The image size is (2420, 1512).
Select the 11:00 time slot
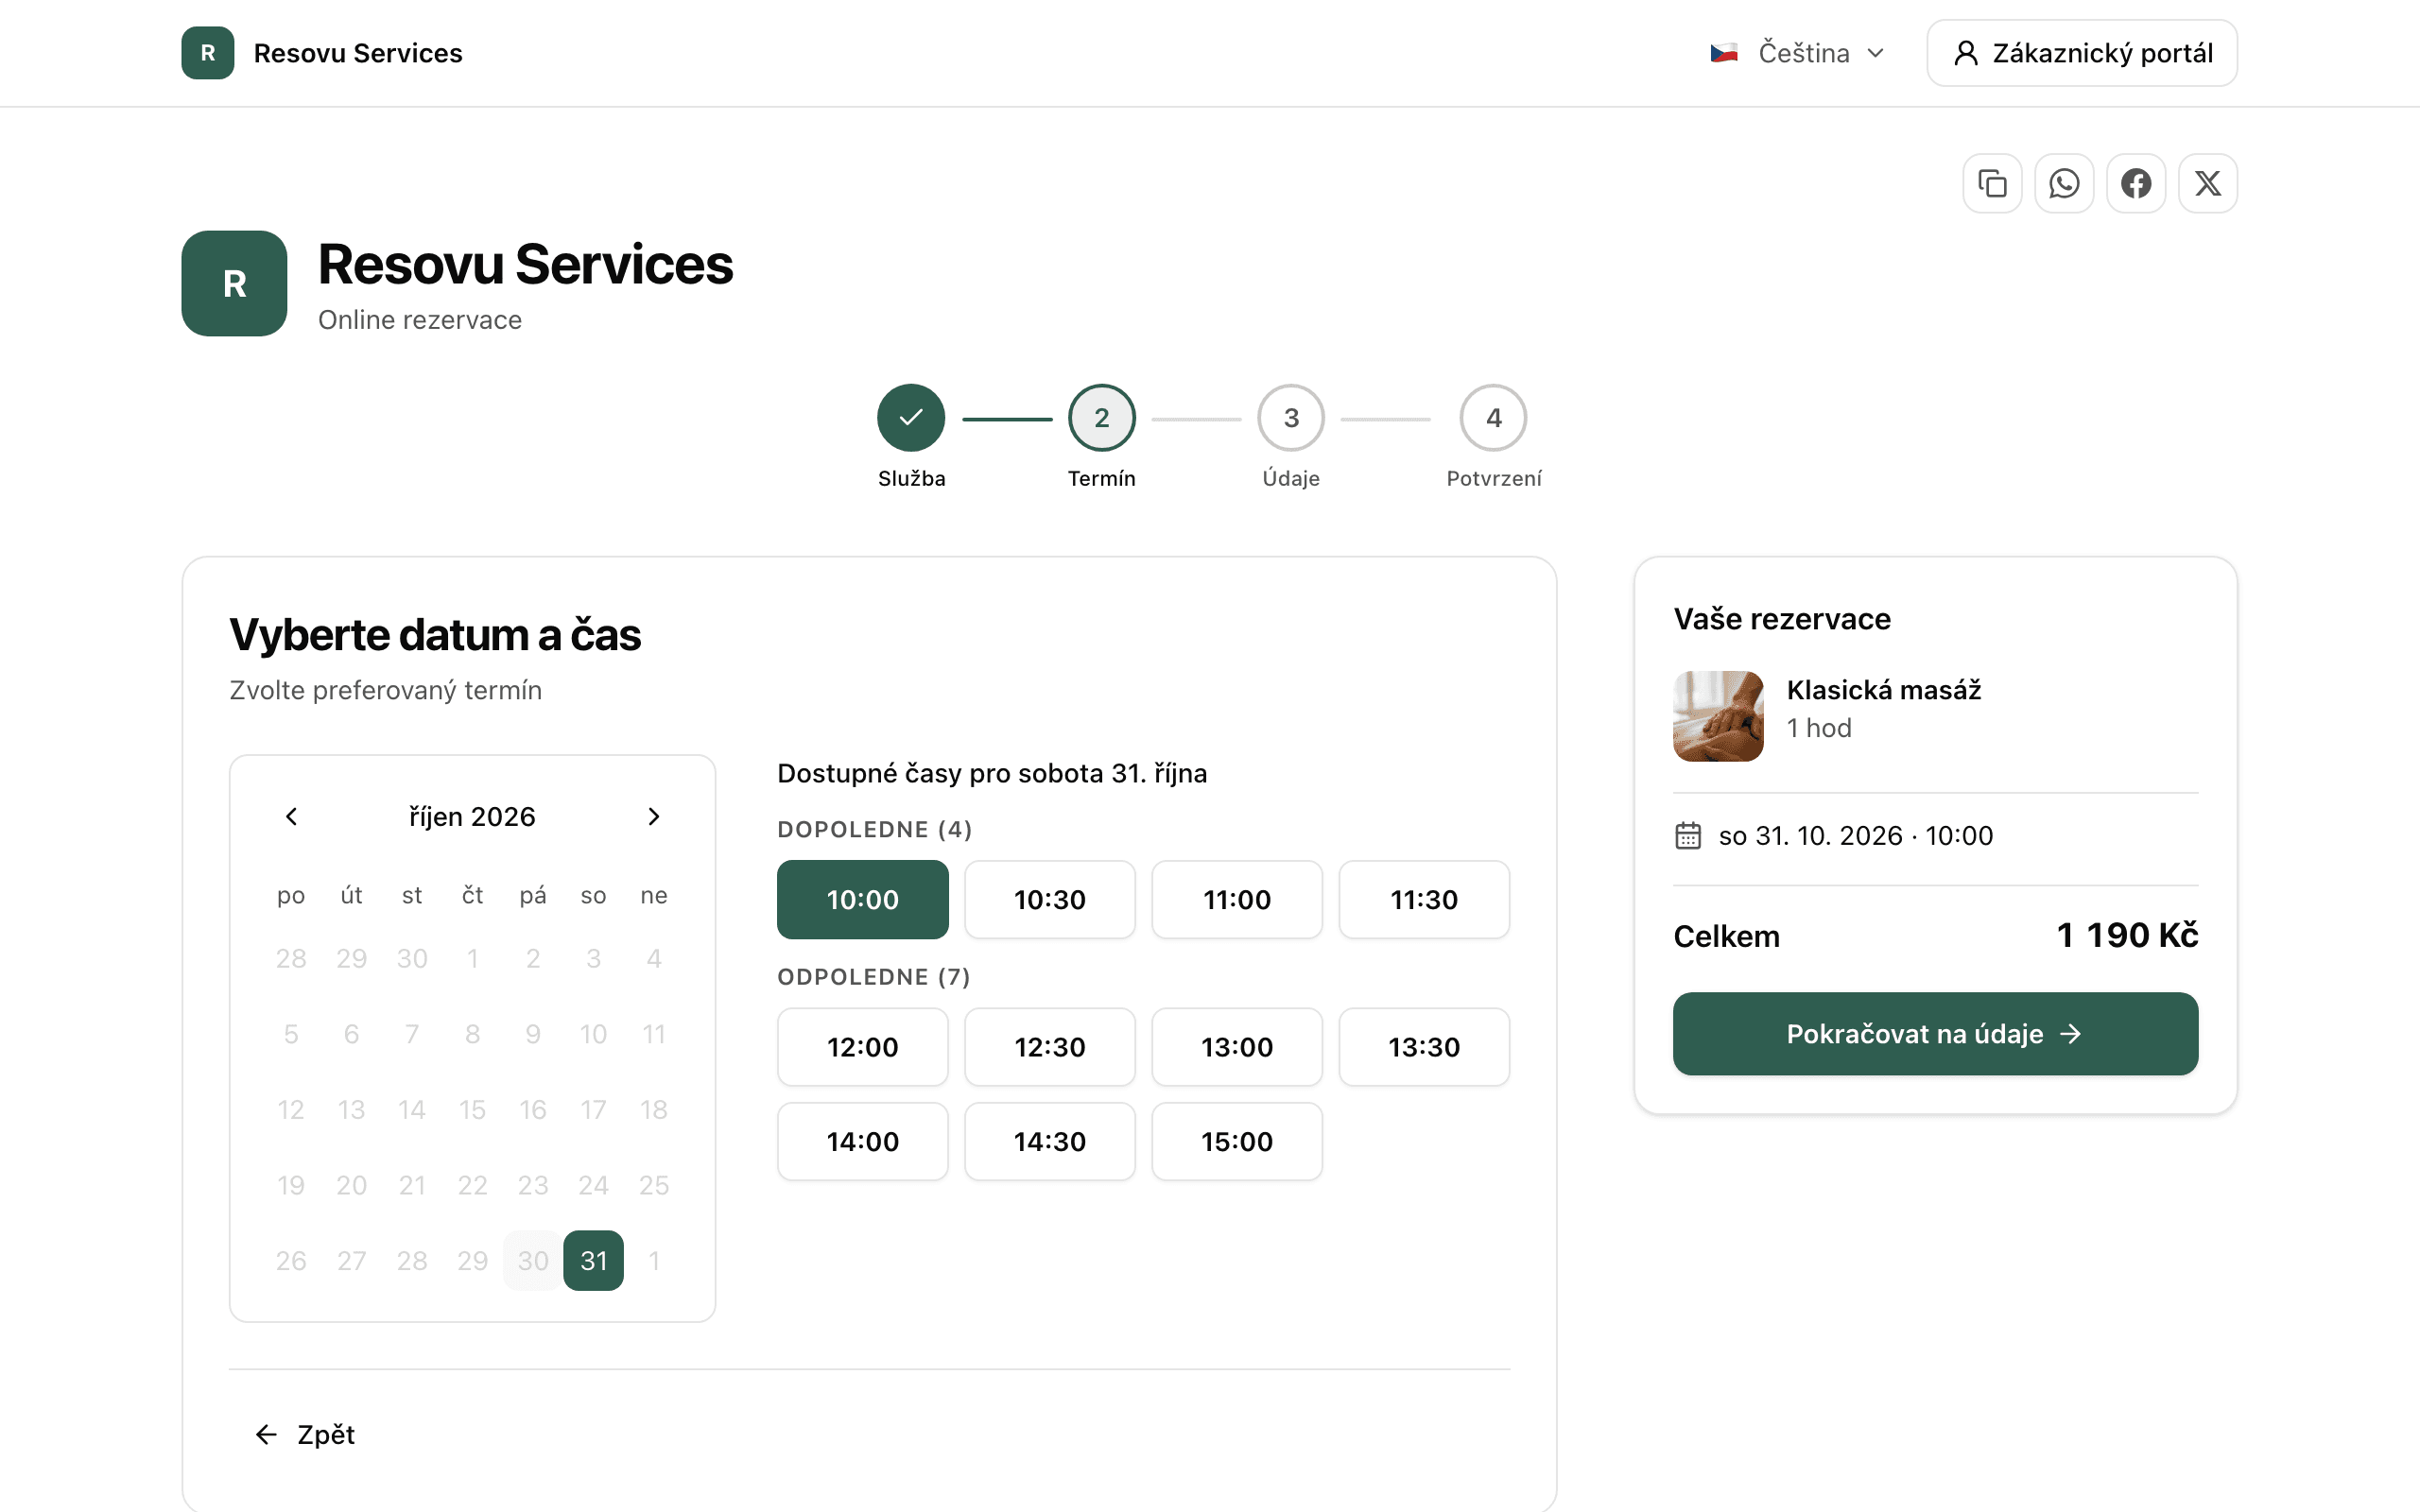click(1237, 899)
